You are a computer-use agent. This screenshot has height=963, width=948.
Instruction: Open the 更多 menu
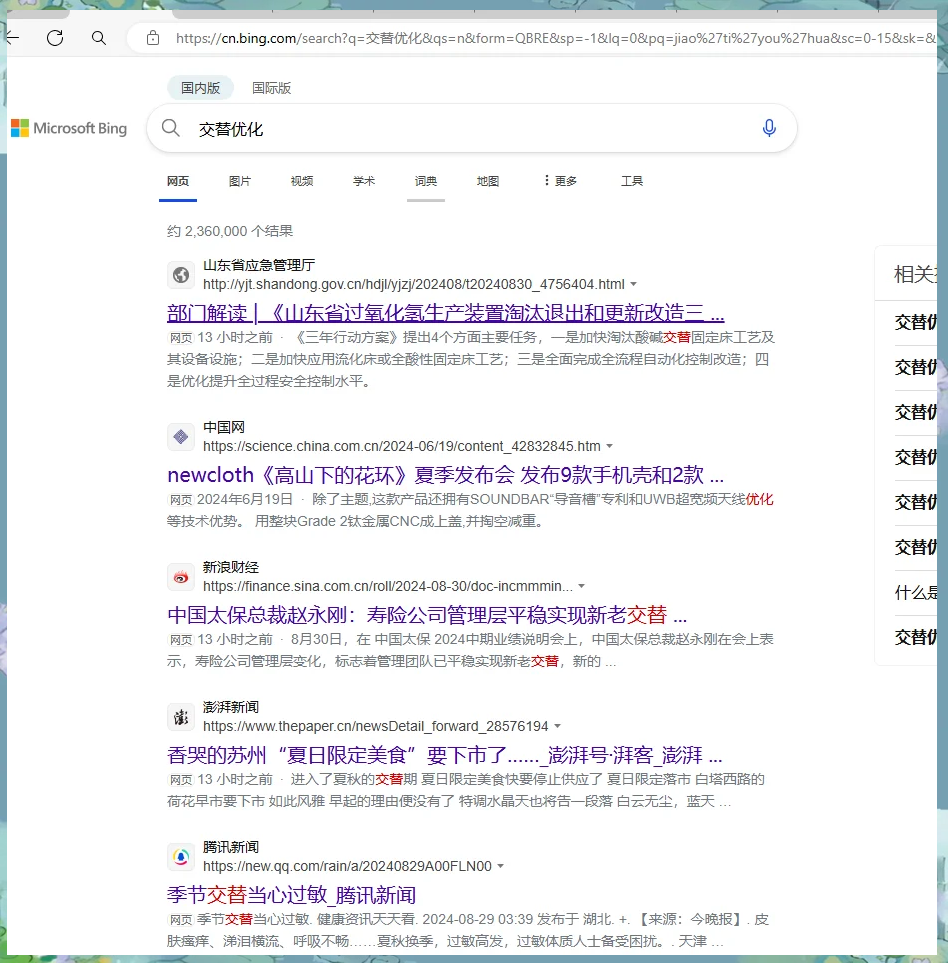(561, 181)
